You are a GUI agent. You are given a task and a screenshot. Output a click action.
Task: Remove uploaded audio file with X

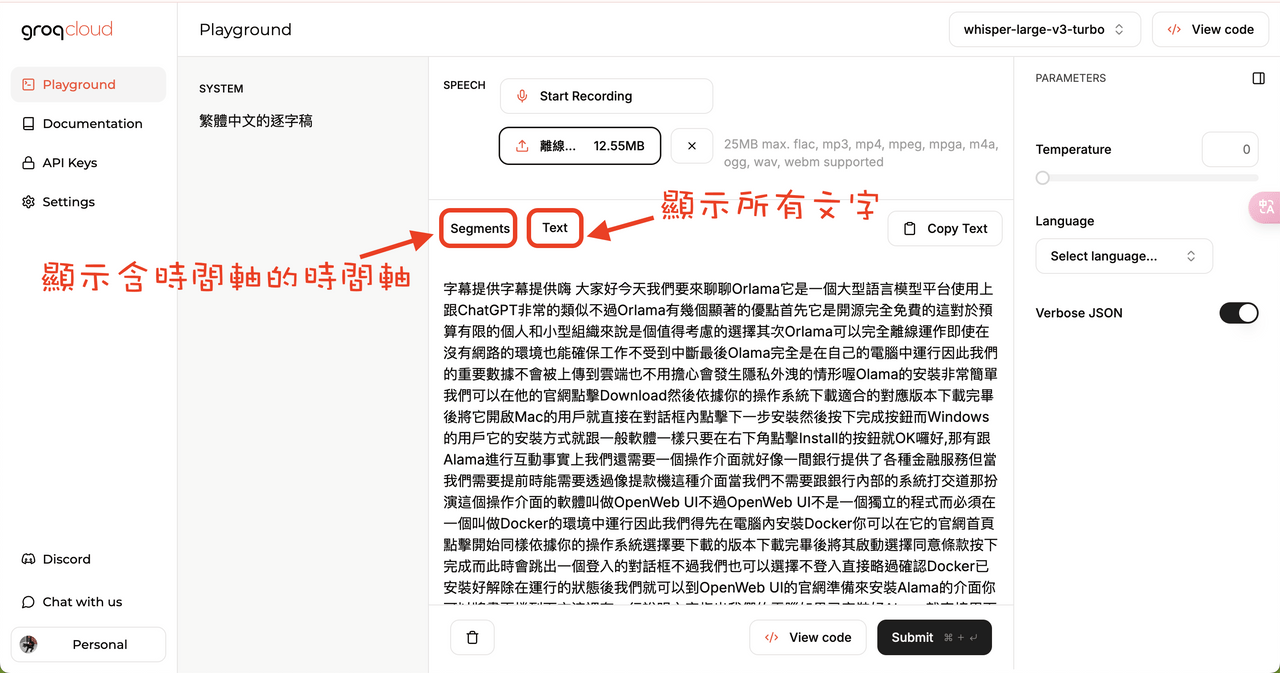(692, 146)
